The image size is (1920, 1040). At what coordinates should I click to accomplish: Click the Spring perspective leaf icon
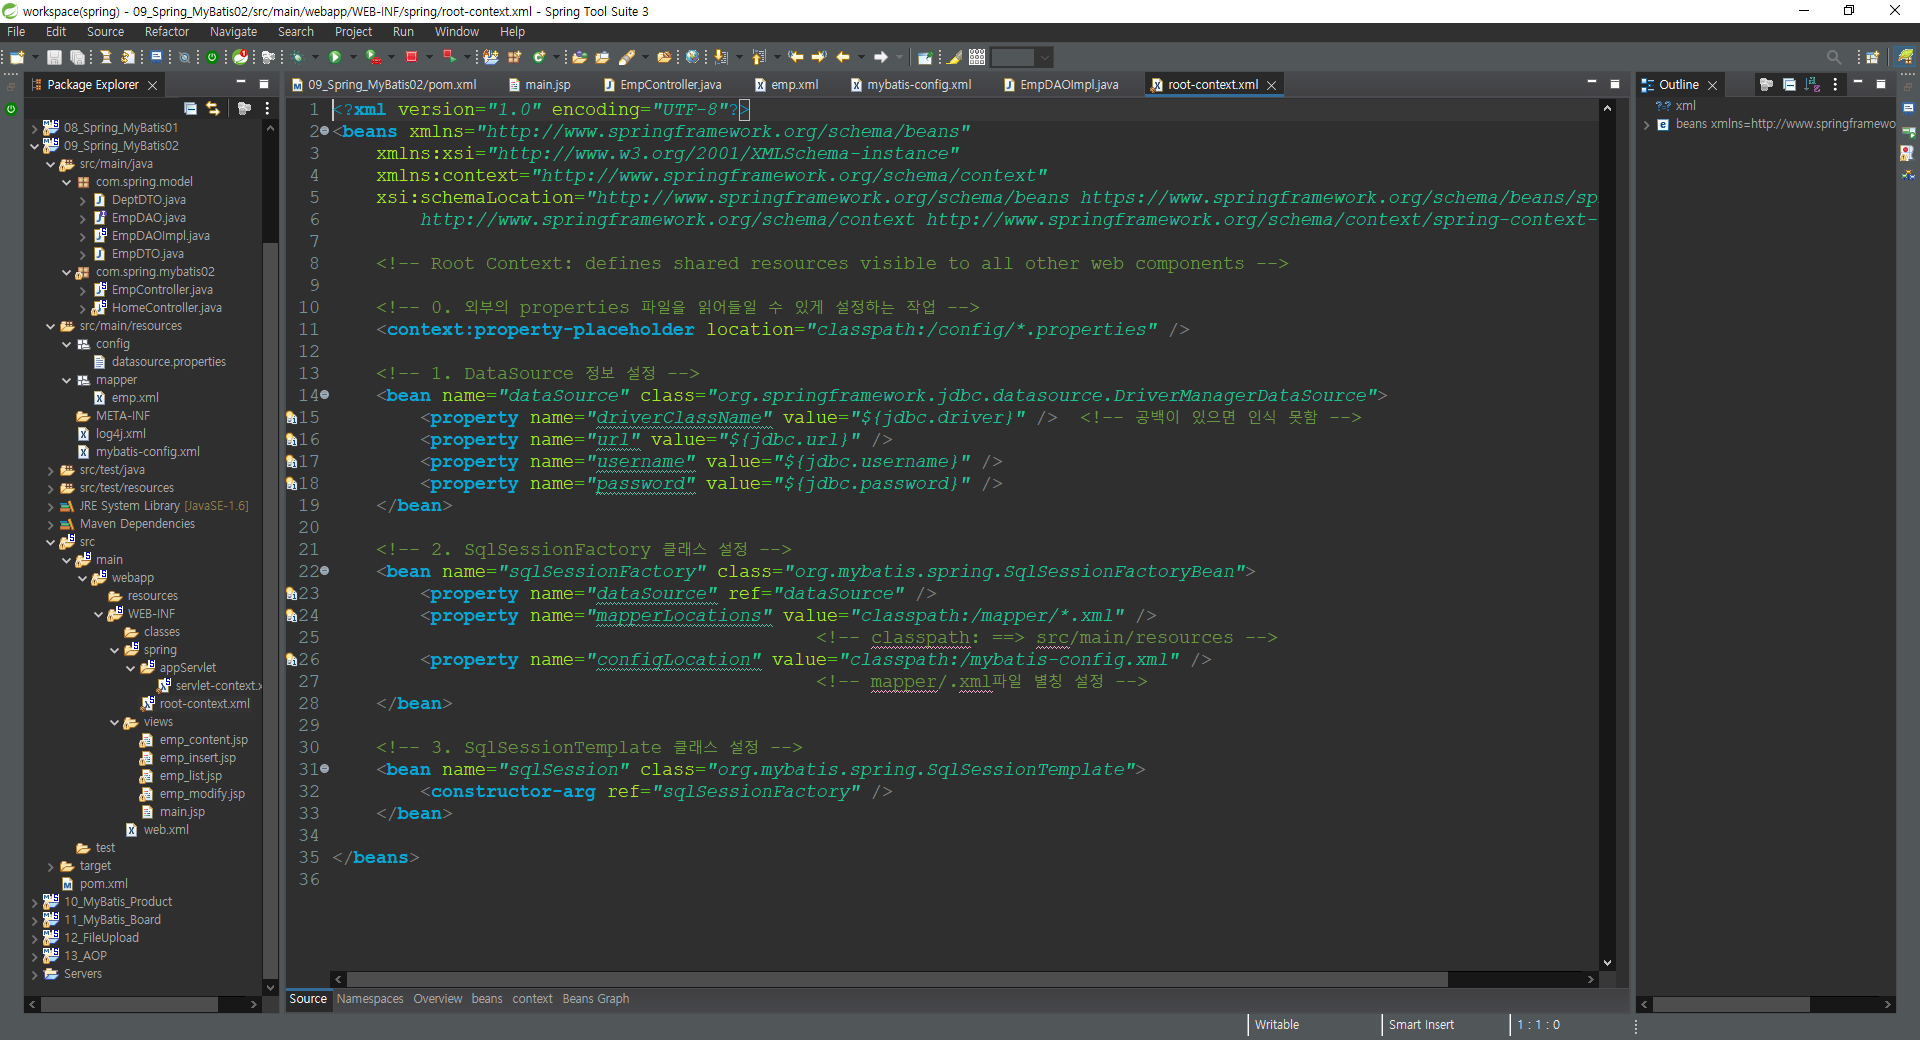click(x=1906, y=57)
